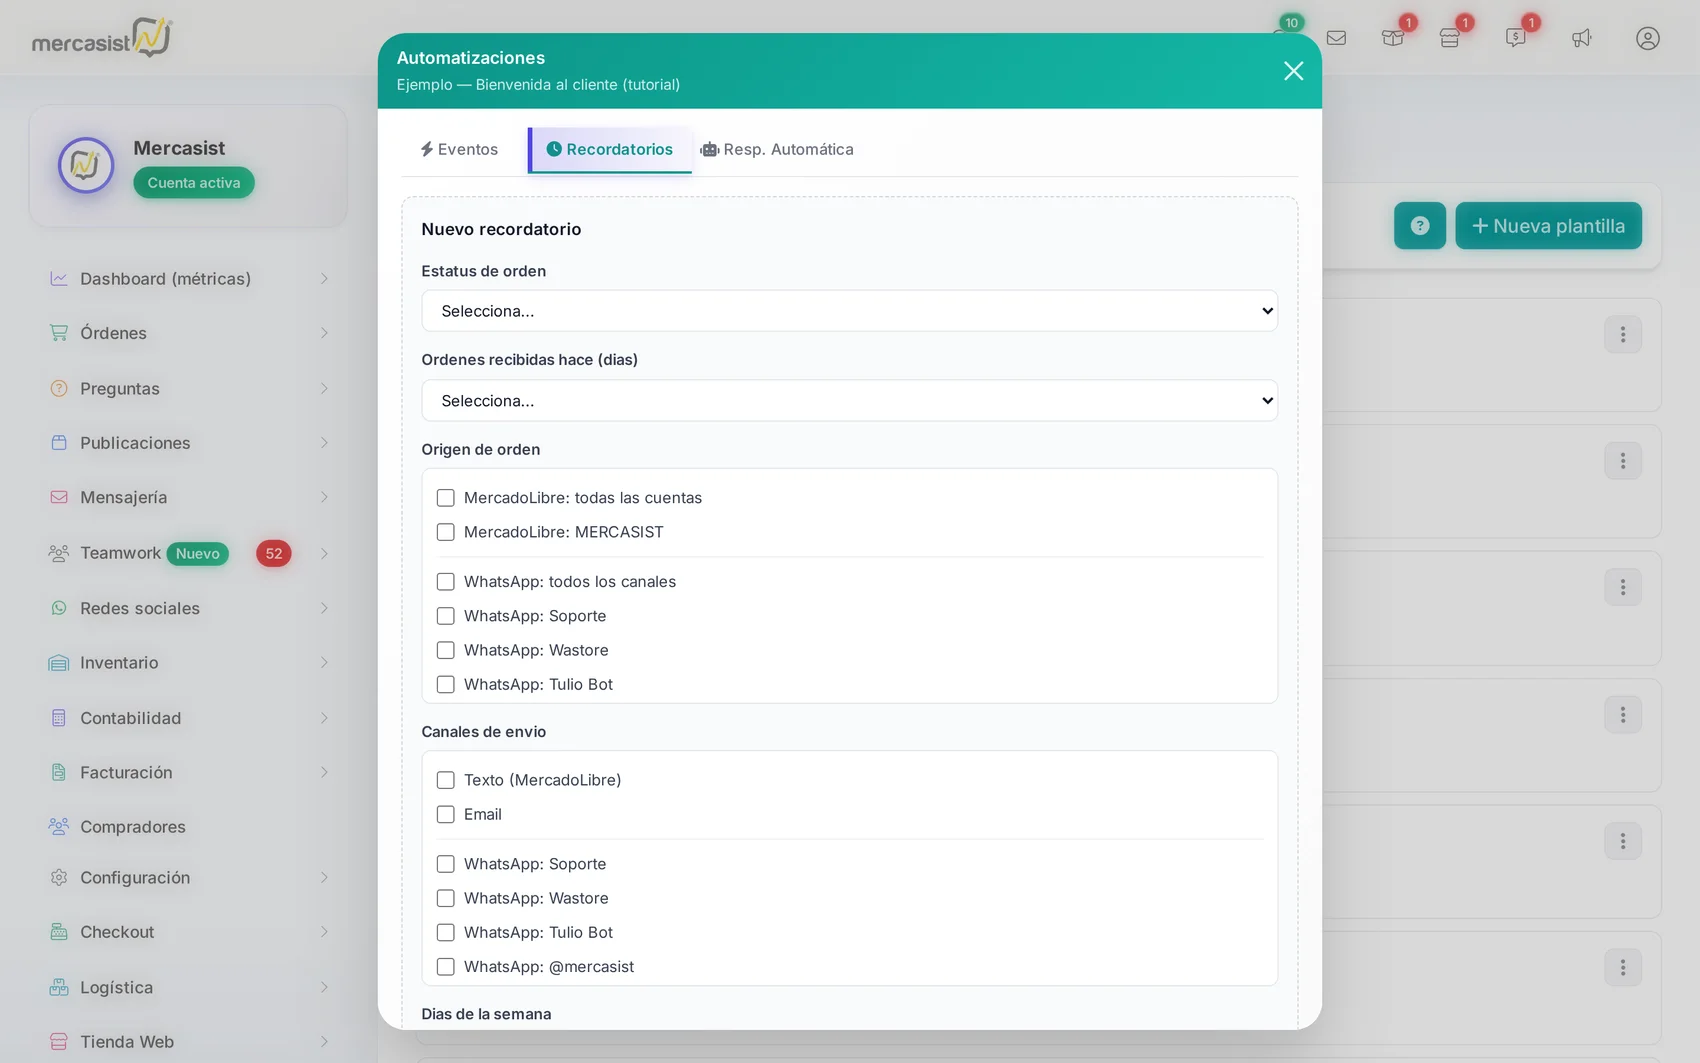The width and height of the screenshot is (1700, 1063).
Task: Check WhatsApp: Soporte under Origen de orden
Action: (x=446, y=616)
